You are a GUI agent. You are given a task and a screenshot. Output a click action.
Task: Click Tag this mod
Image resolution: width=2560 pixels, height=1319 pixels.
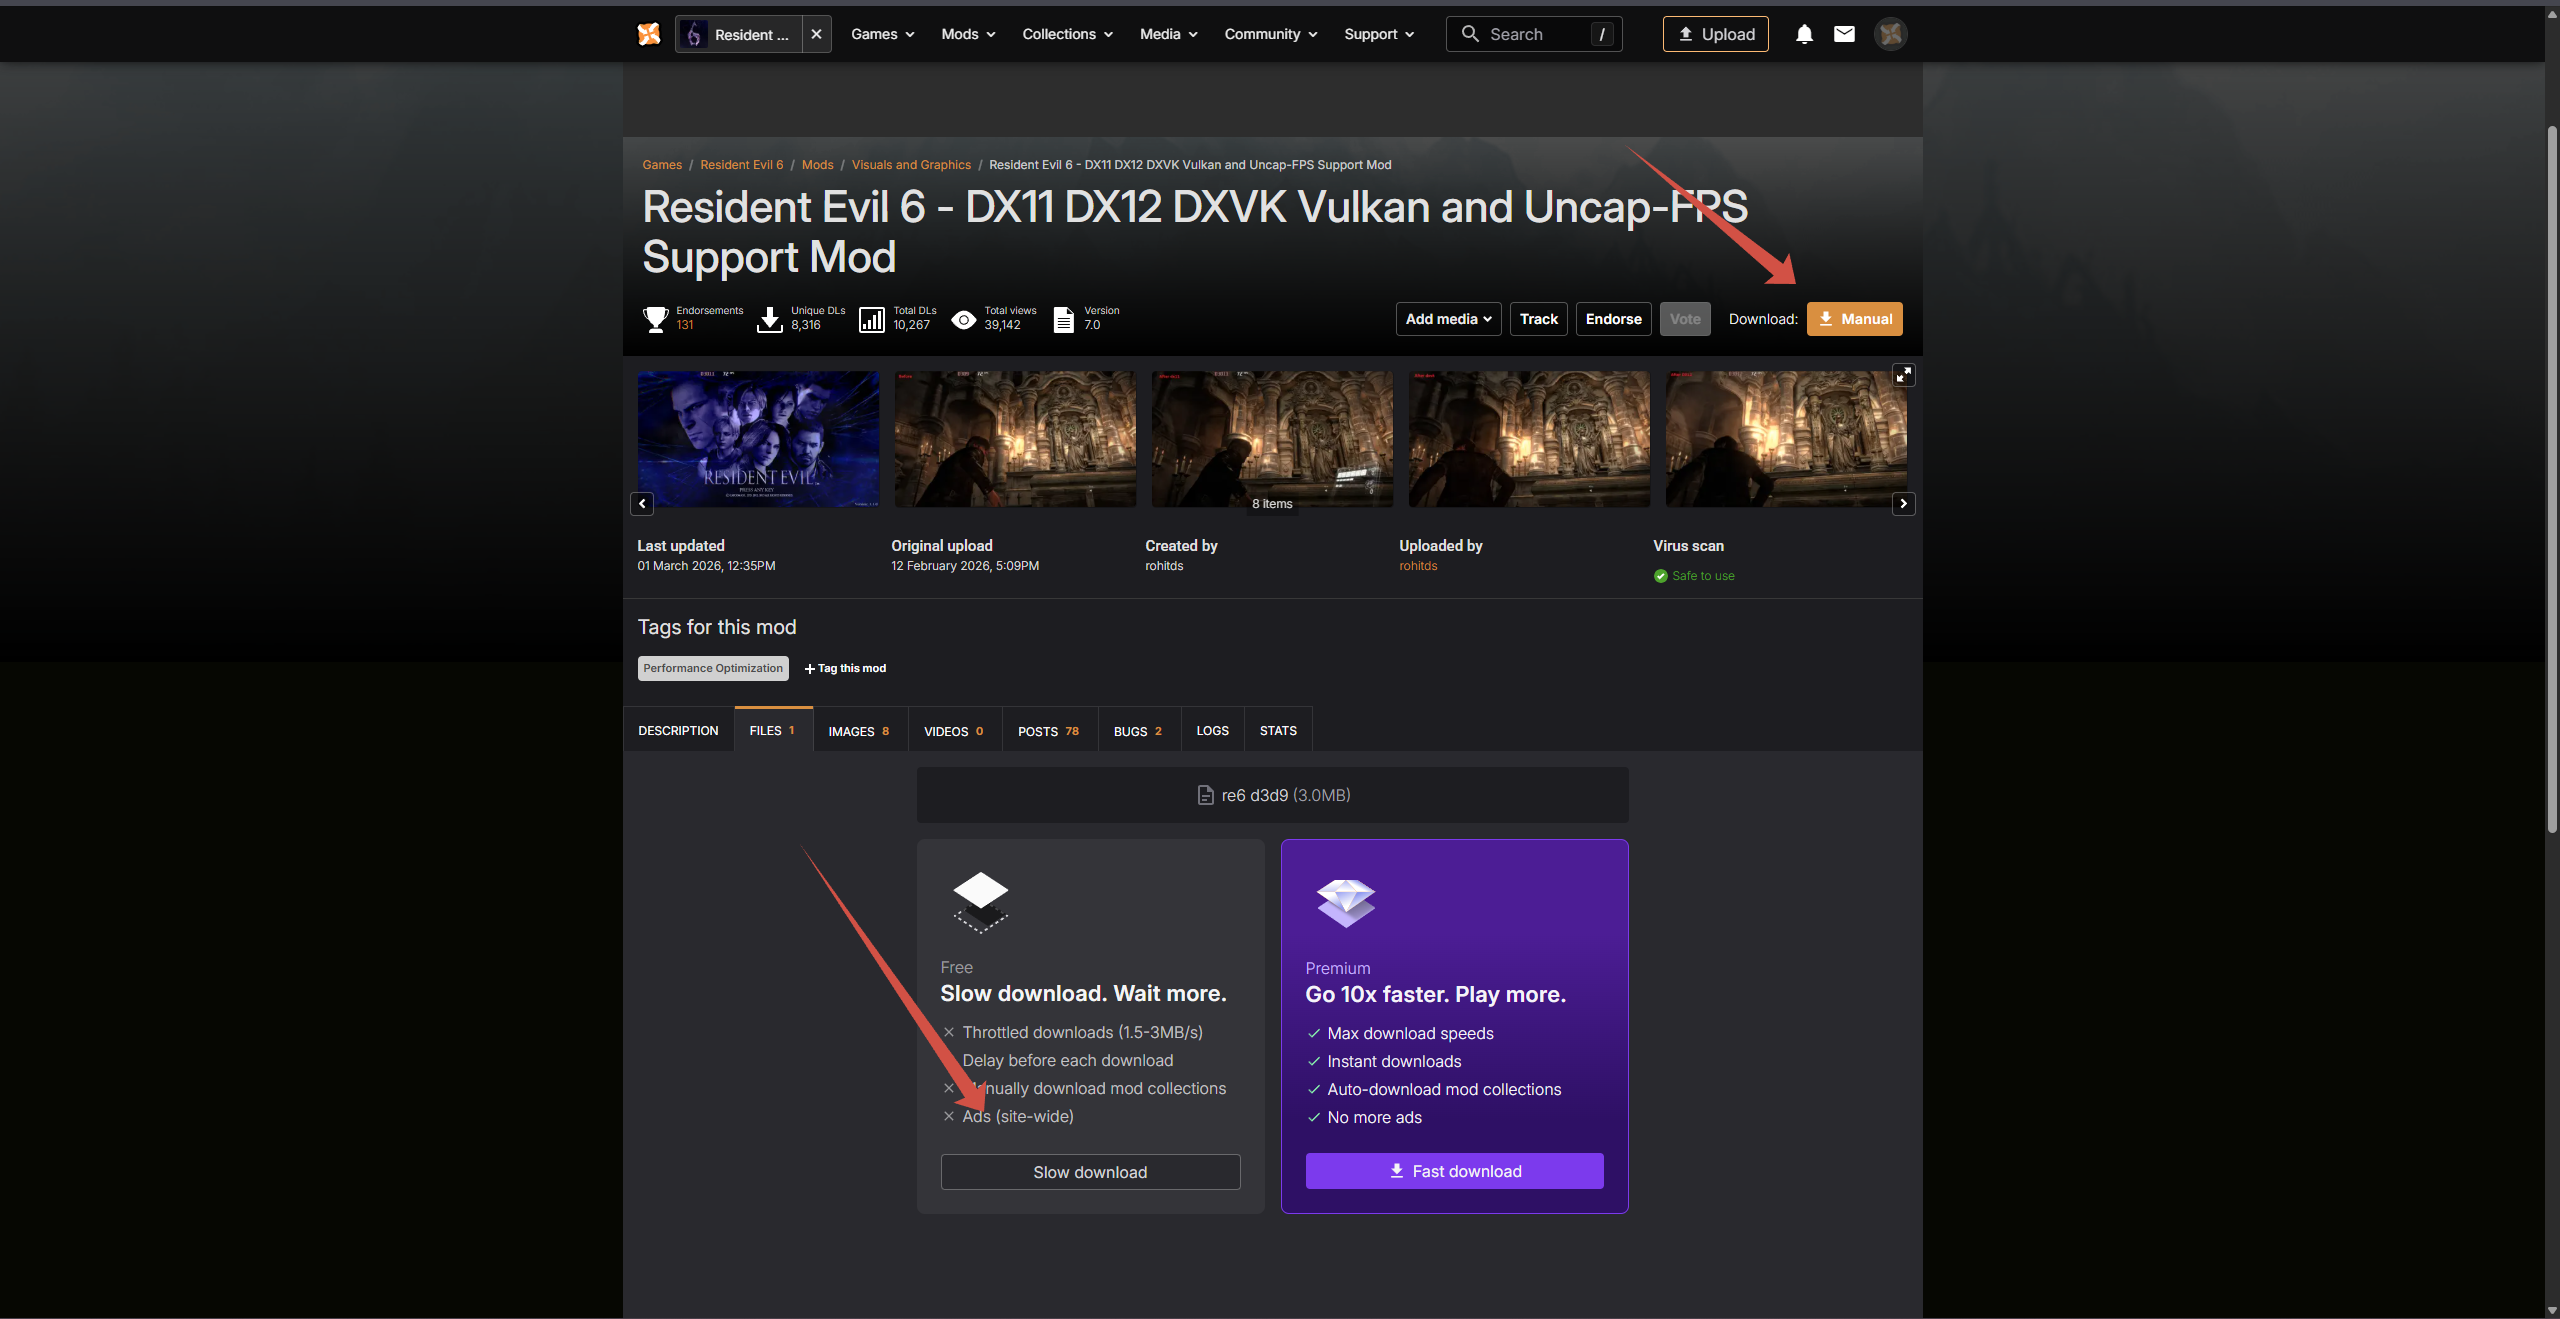point(845,668)
